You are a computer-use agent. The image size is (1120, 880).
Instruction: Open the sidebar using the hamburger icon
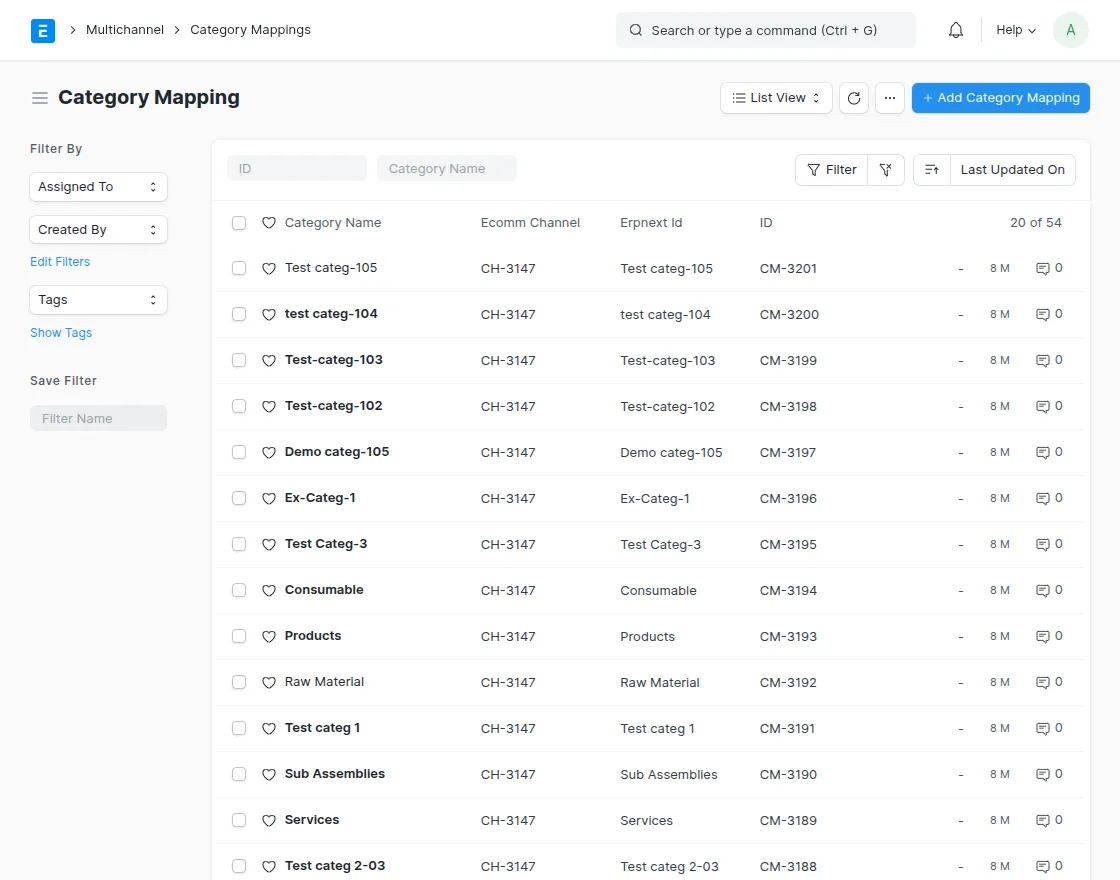coord(39,98)
